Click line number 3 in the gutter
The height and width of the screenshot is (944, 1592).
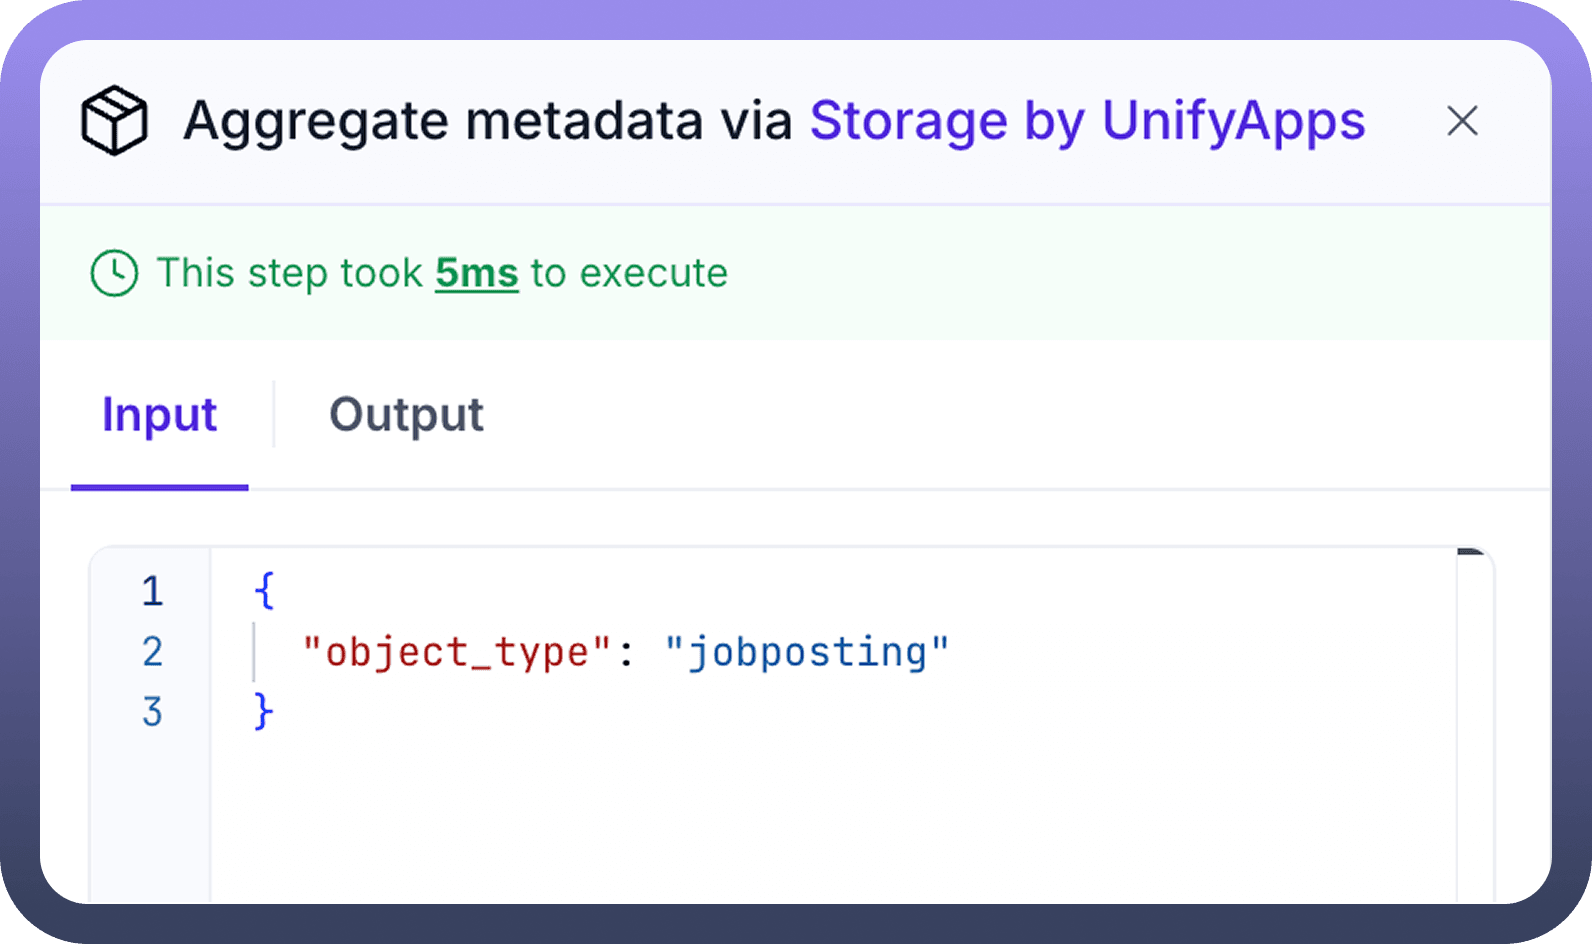point(152,712)
